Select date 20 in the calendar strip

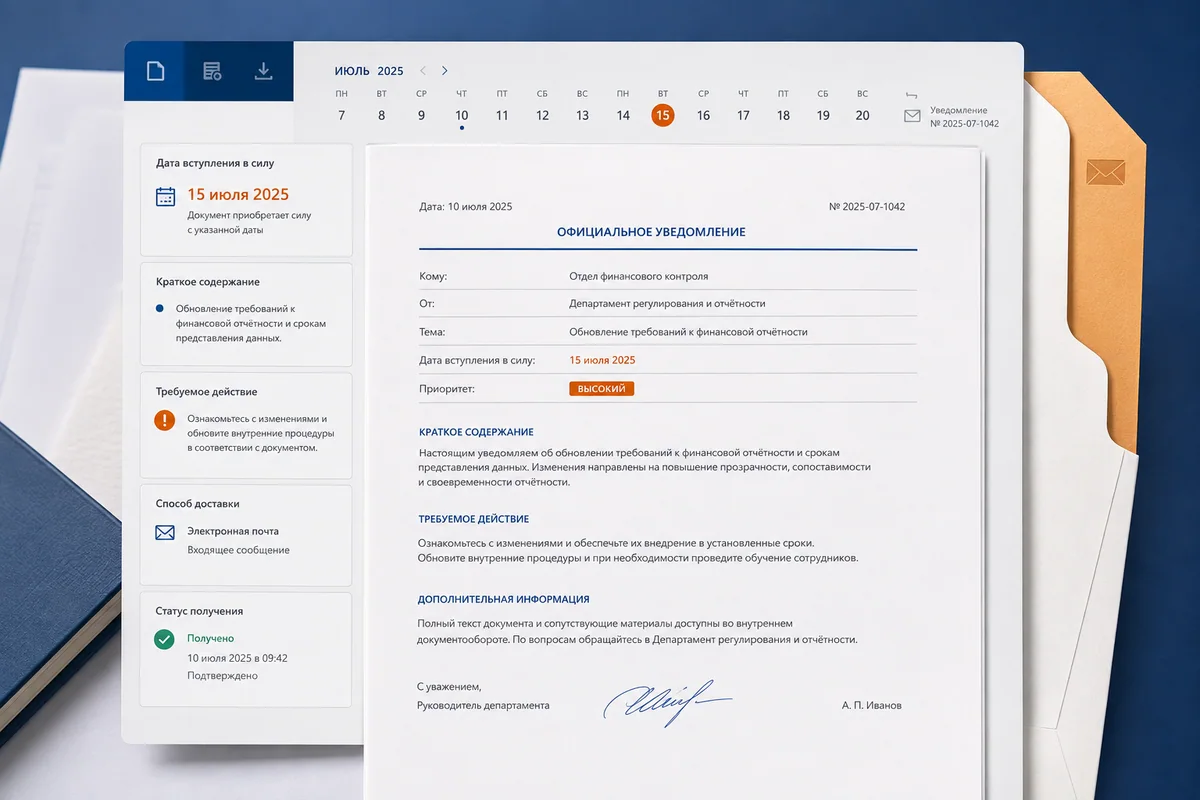point(862,115)
